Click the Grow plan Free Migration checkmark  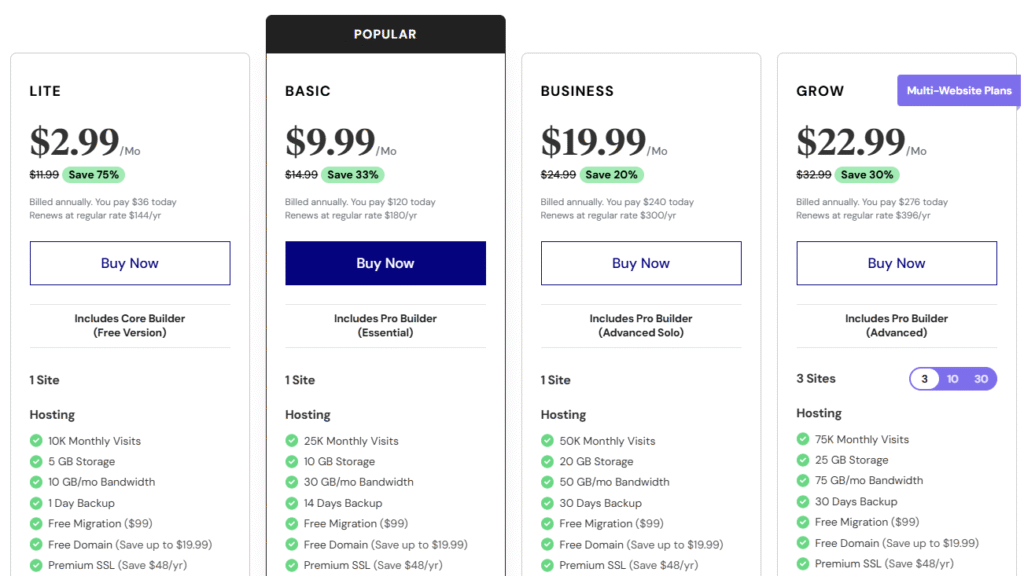pos(803,522)
